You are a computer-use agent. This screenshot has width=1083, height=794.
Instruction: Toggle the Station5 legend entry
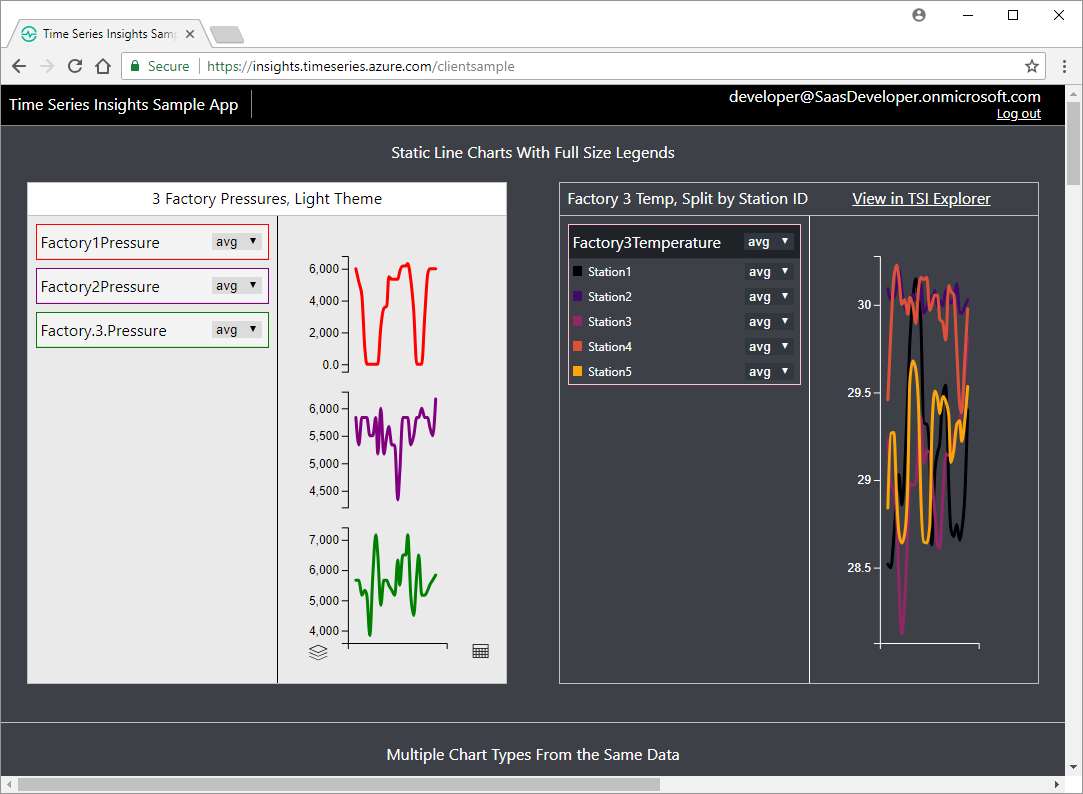(x=609, y=372)
